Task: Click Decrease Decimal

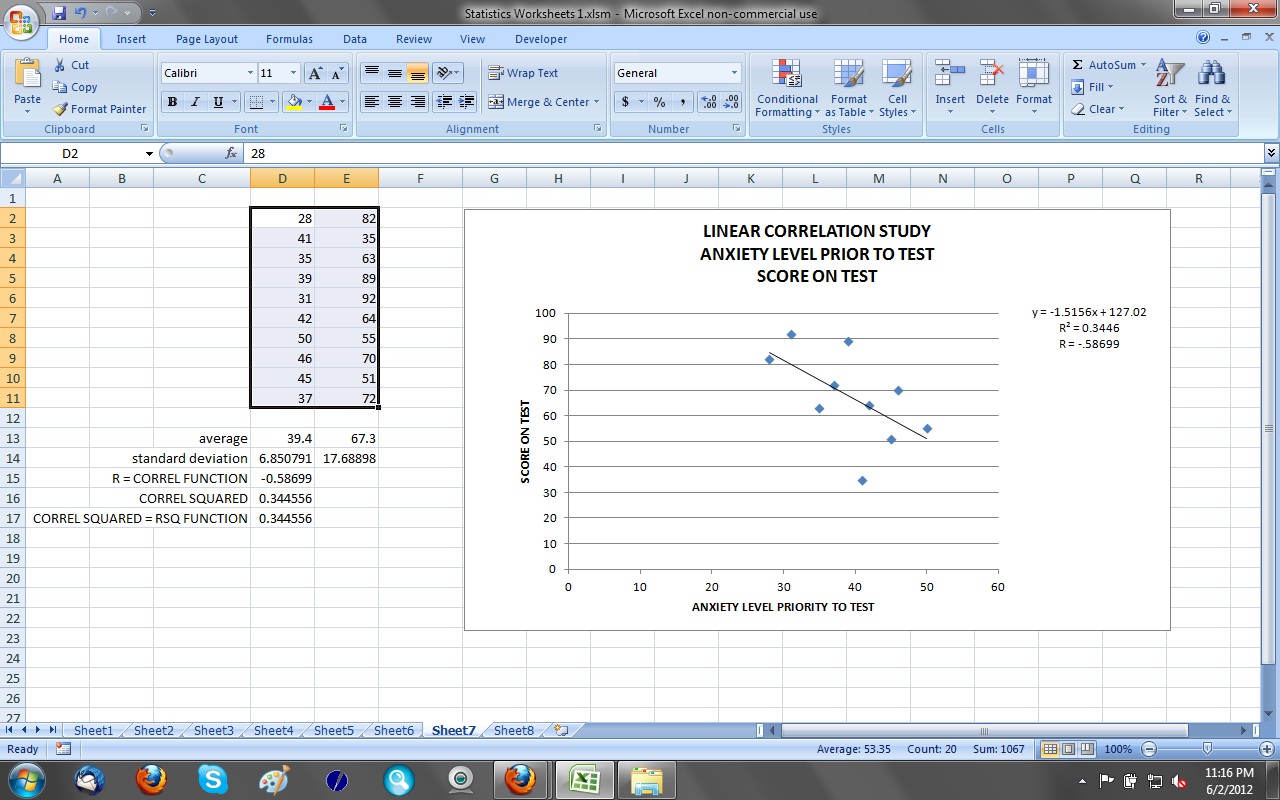Action: pos(731,102)
